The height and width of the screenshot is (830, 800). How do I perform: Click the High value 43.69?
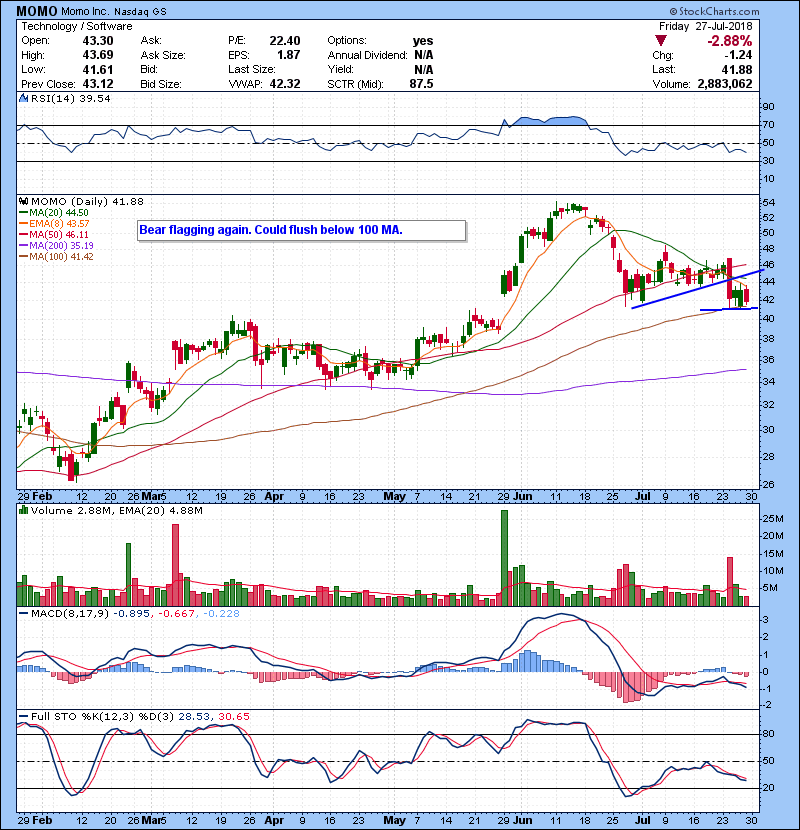pos(98,55)
